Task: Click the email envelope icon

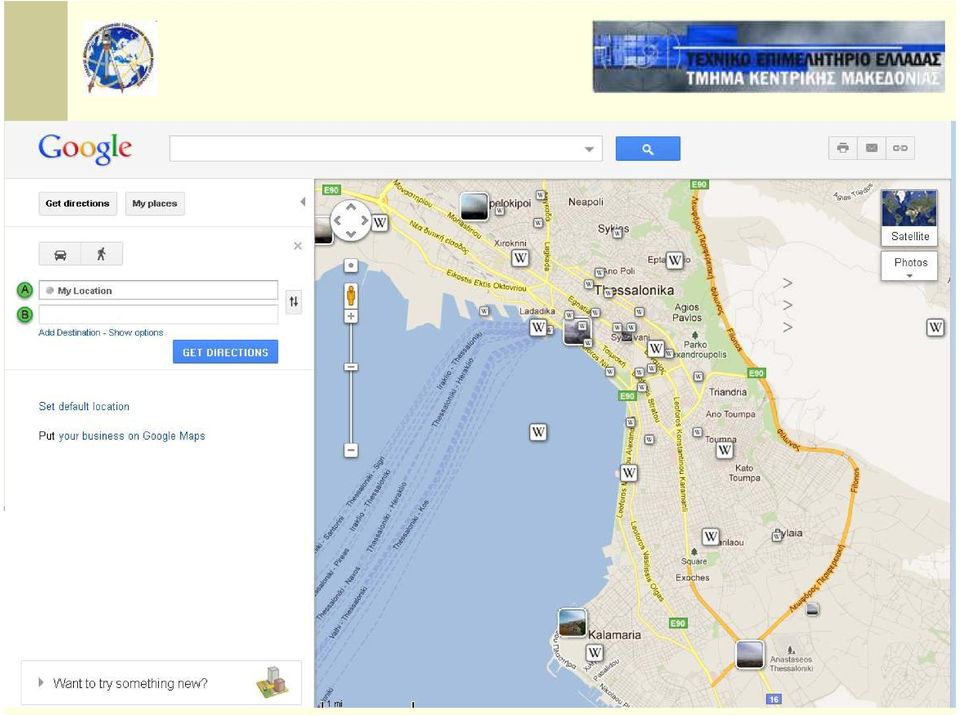Action: coord(872,148)
